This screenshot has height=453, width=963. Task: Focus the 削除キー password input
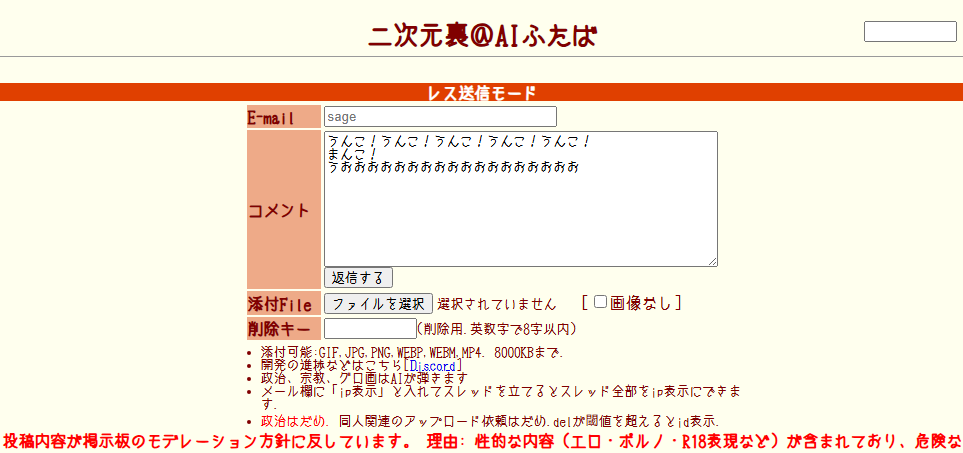tap(370, 328)
